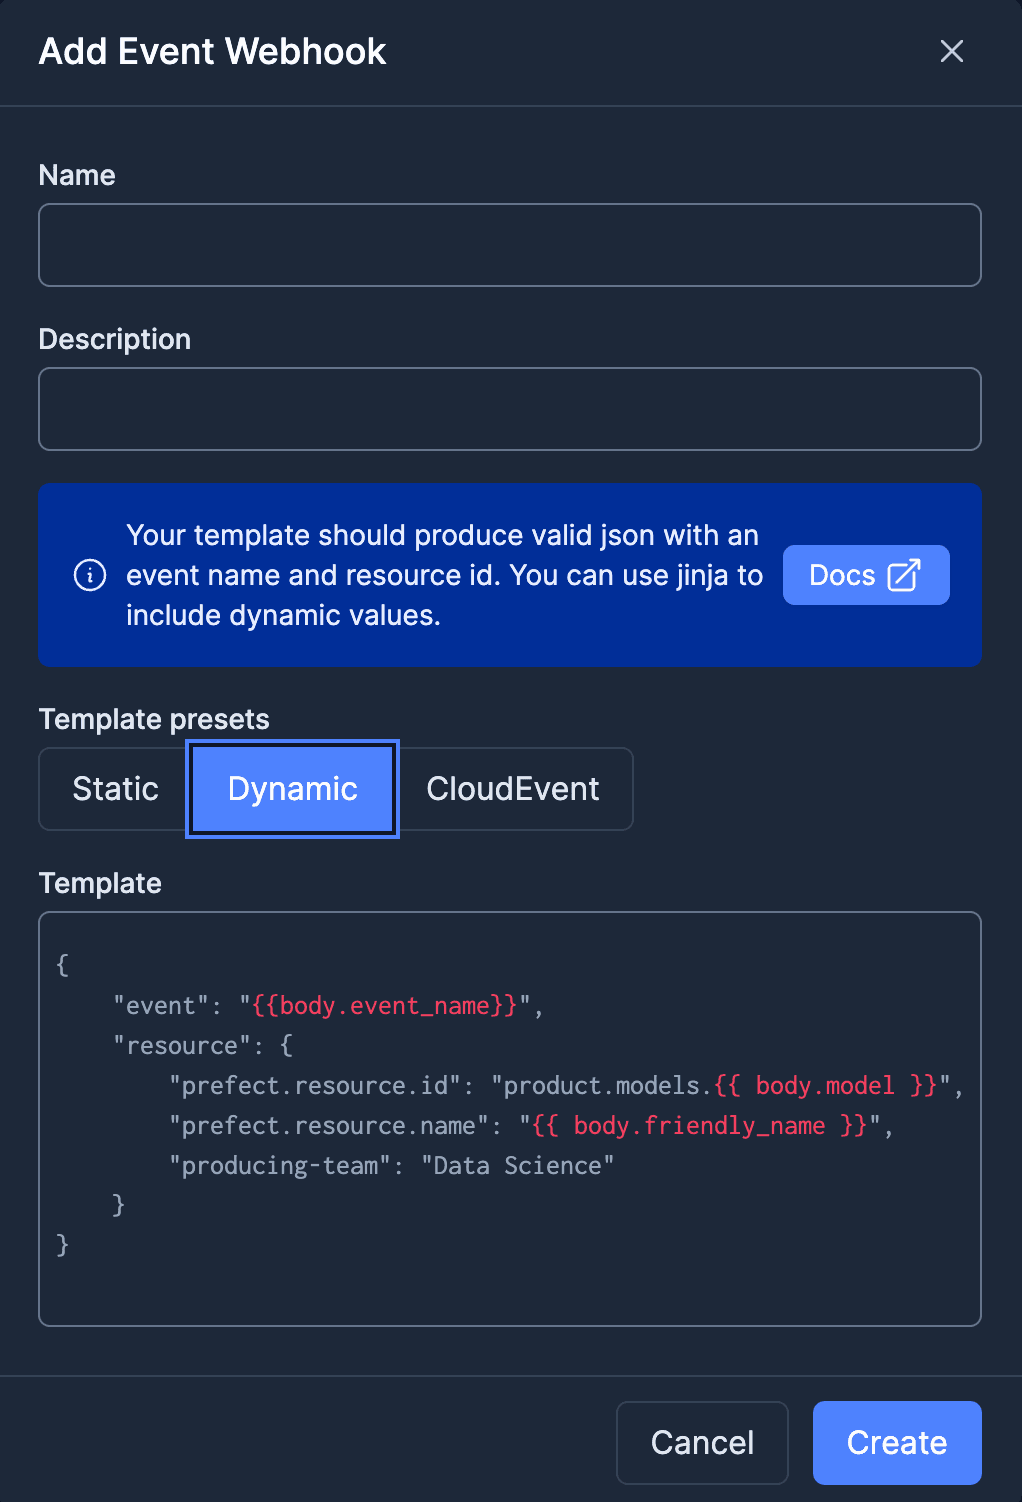
Task: Select the Dynamic template preset
Action: point(292,789)
